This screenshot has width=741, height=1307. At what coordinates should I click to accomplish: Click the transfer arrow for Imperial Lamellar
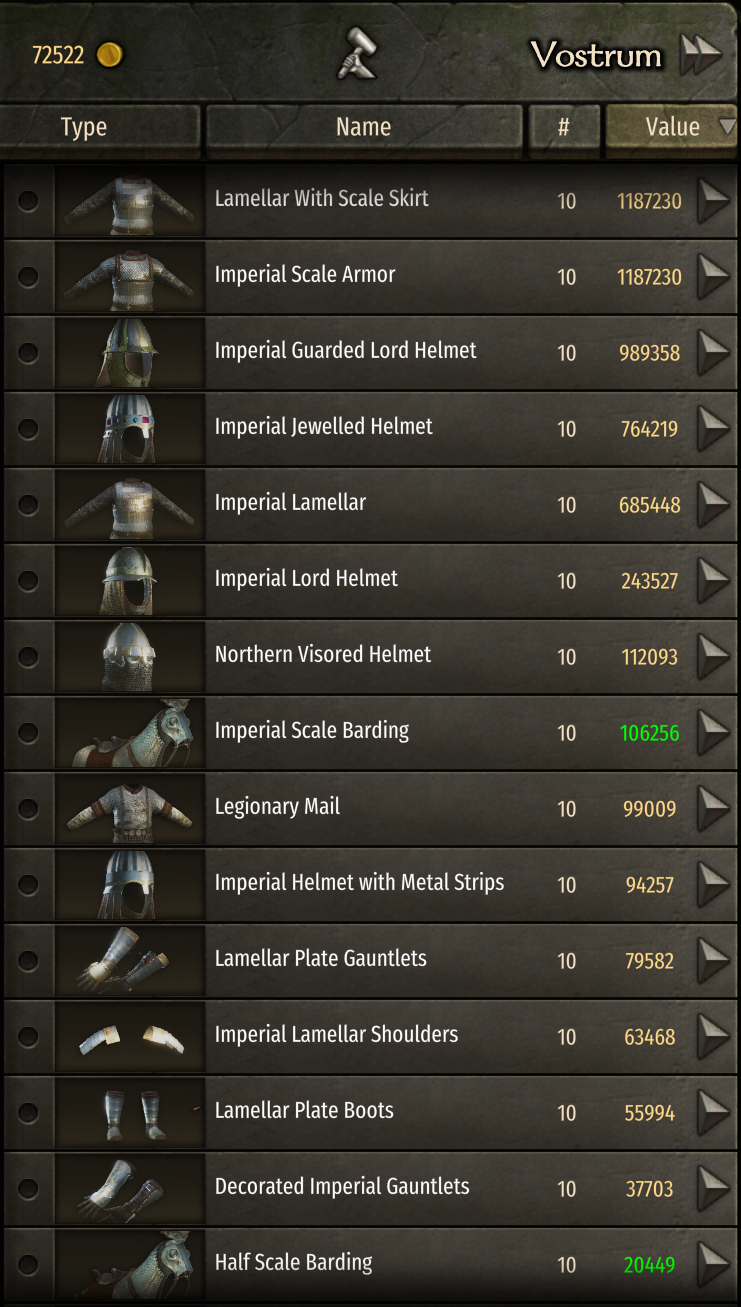[713, 504]
